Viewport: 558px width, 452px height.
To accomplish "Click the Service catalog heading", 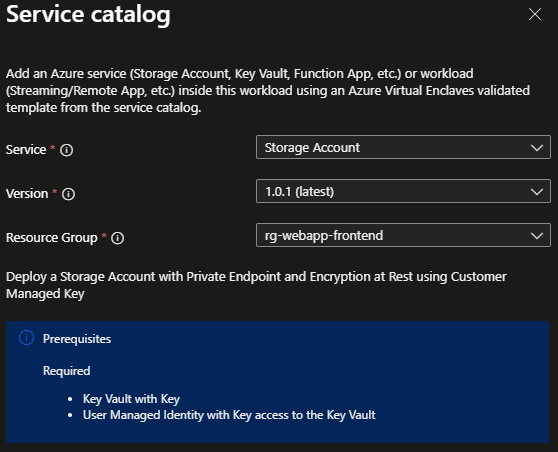I will coord(88,15).
